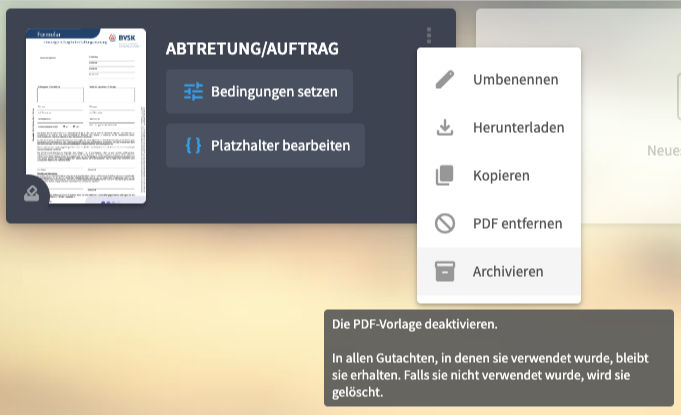This screenshot has height=415, width=681.
Task: Open the BVSK PDF form thumbnail
Action: point(86,116)
